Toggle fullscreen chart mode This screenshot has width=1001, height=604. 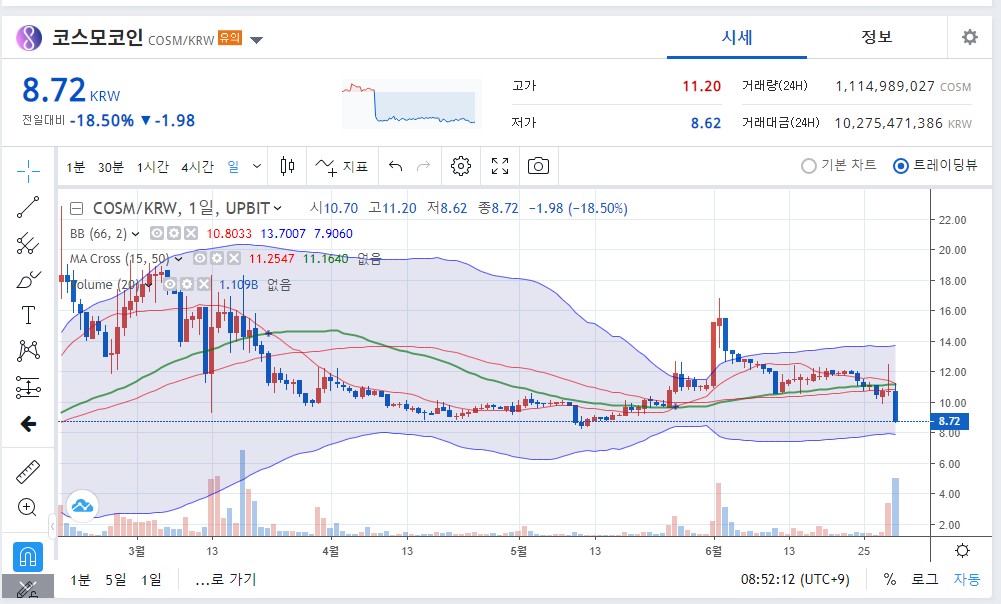(500, 167)
